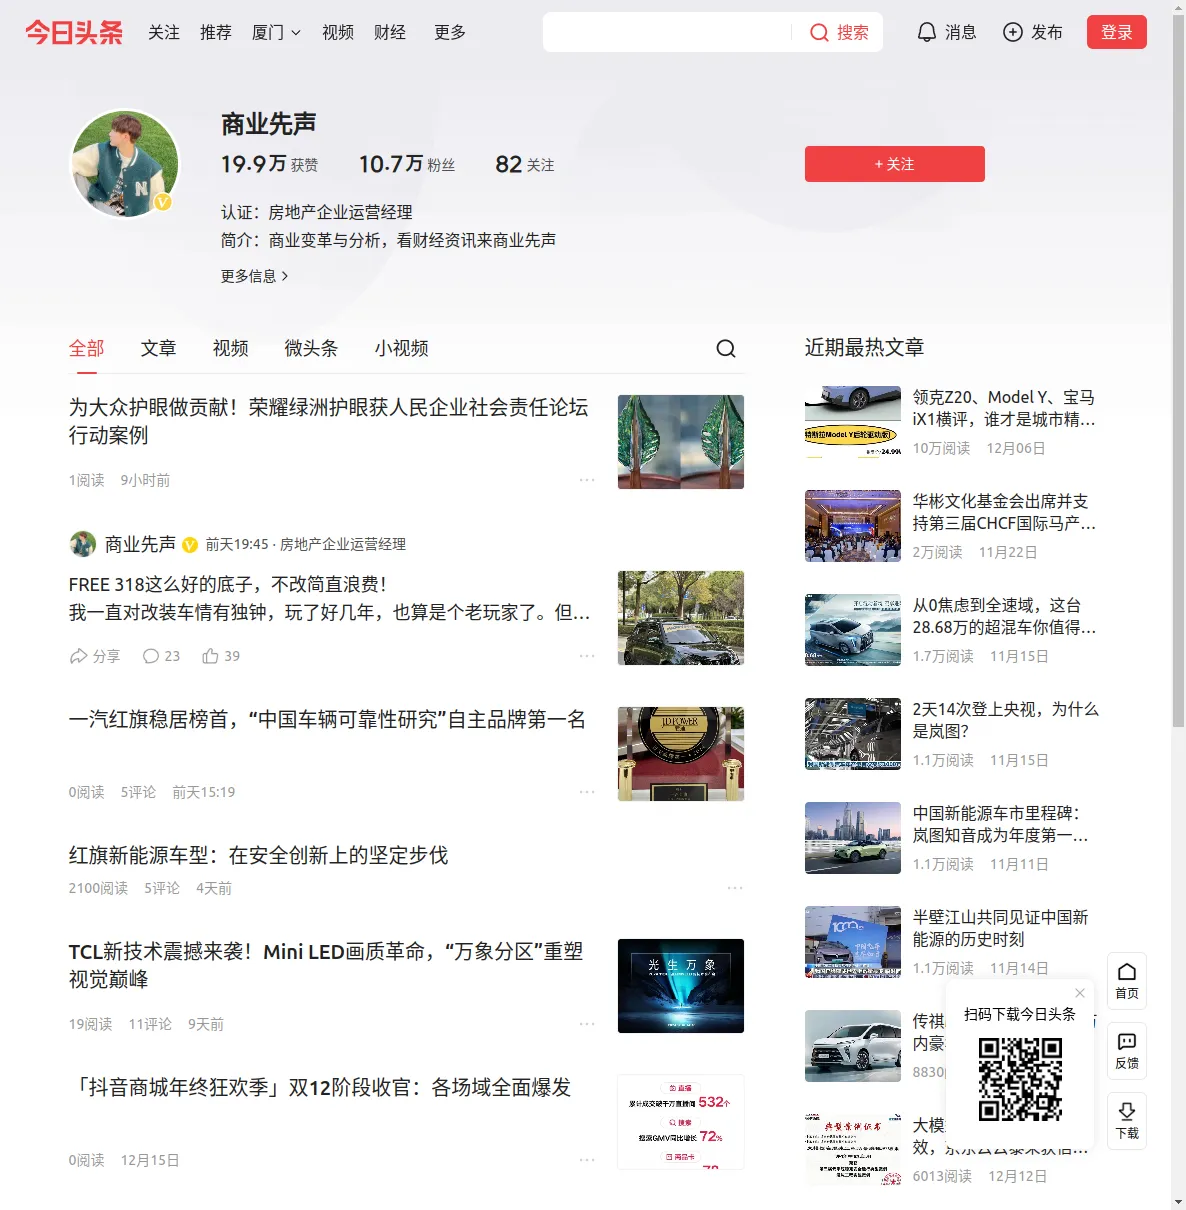This screenshot has width=1186, height=1210.
Task: Open the 光生万象 TCL thumbnail
Action: [681, 986]
